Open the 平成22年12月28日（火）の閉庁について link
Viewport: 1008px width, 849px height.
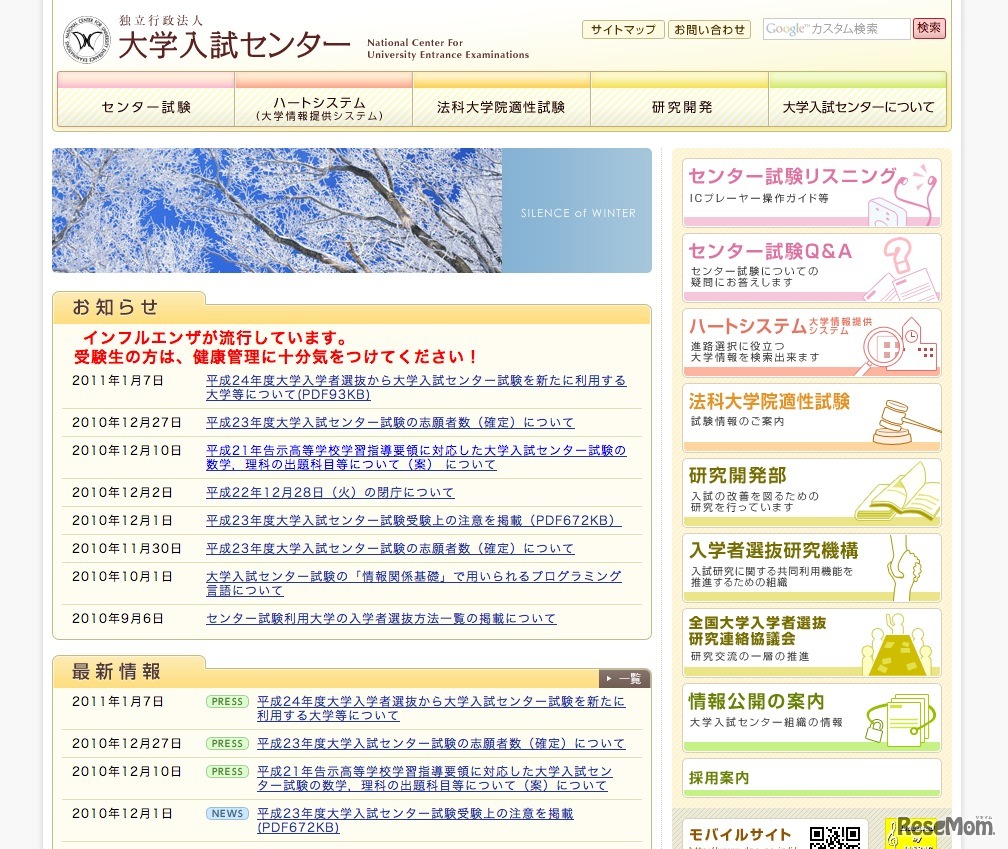330,493
